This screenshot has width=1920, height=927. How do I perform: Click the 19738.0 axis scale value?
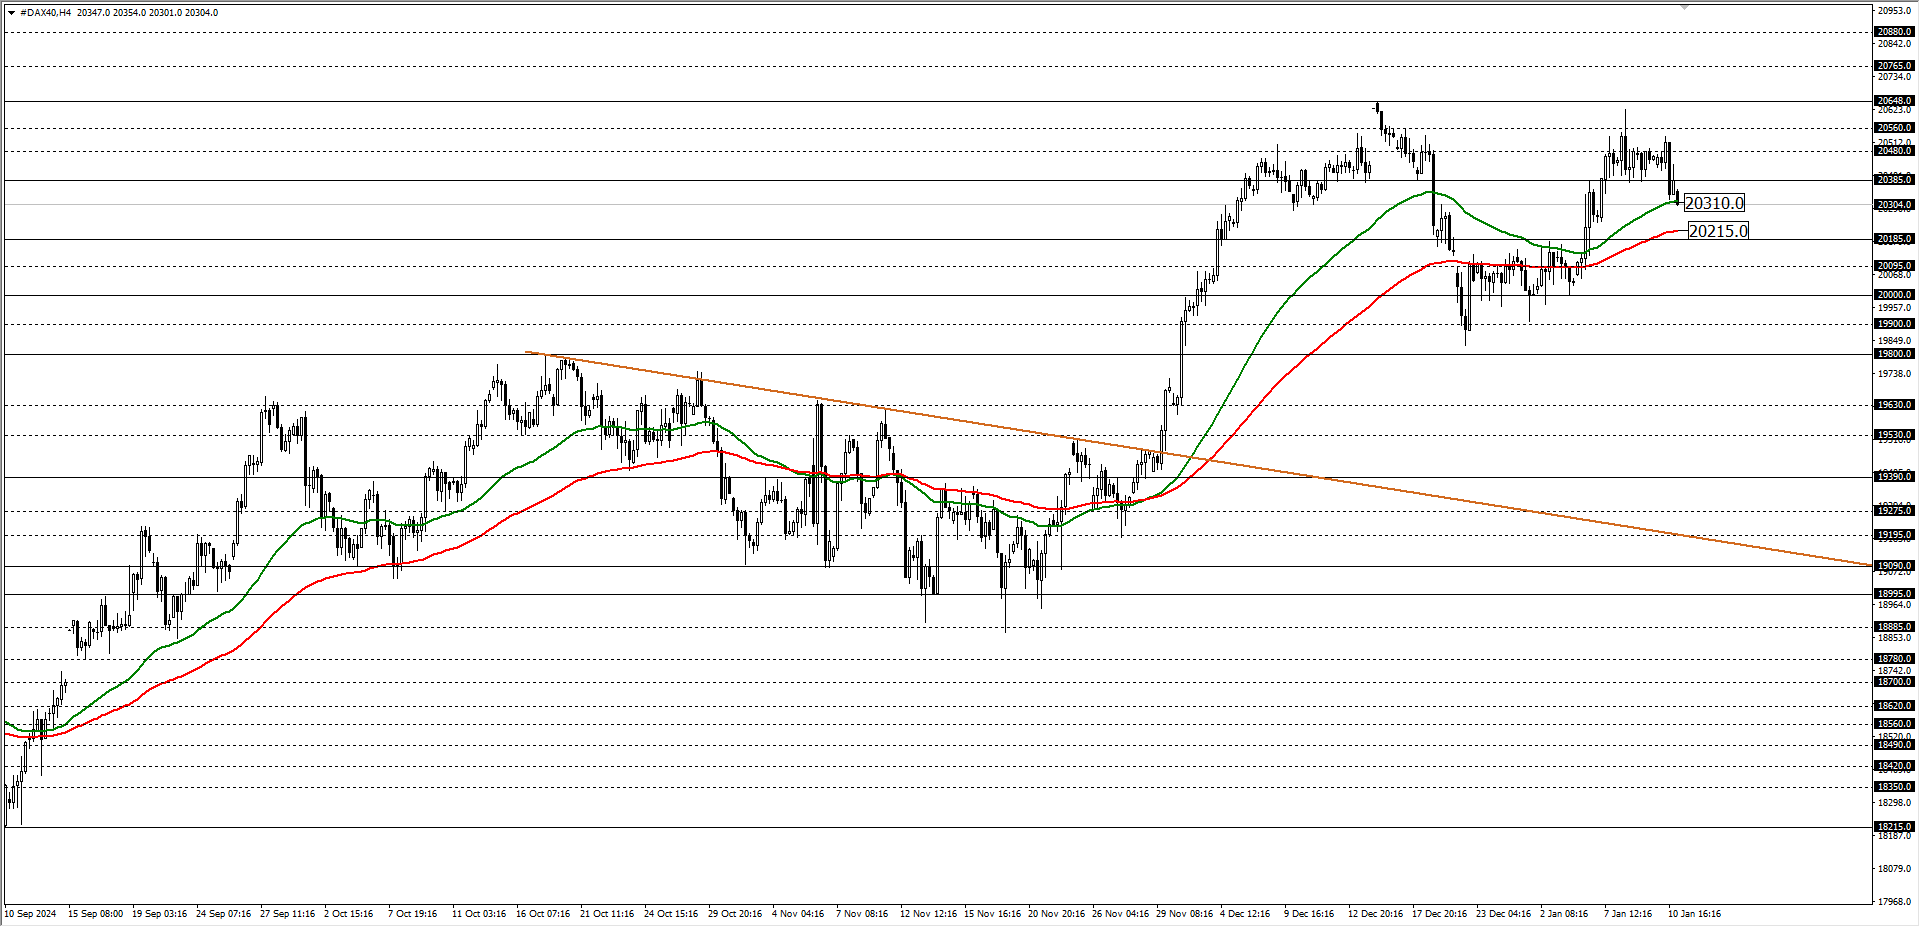coord(1894,374)
